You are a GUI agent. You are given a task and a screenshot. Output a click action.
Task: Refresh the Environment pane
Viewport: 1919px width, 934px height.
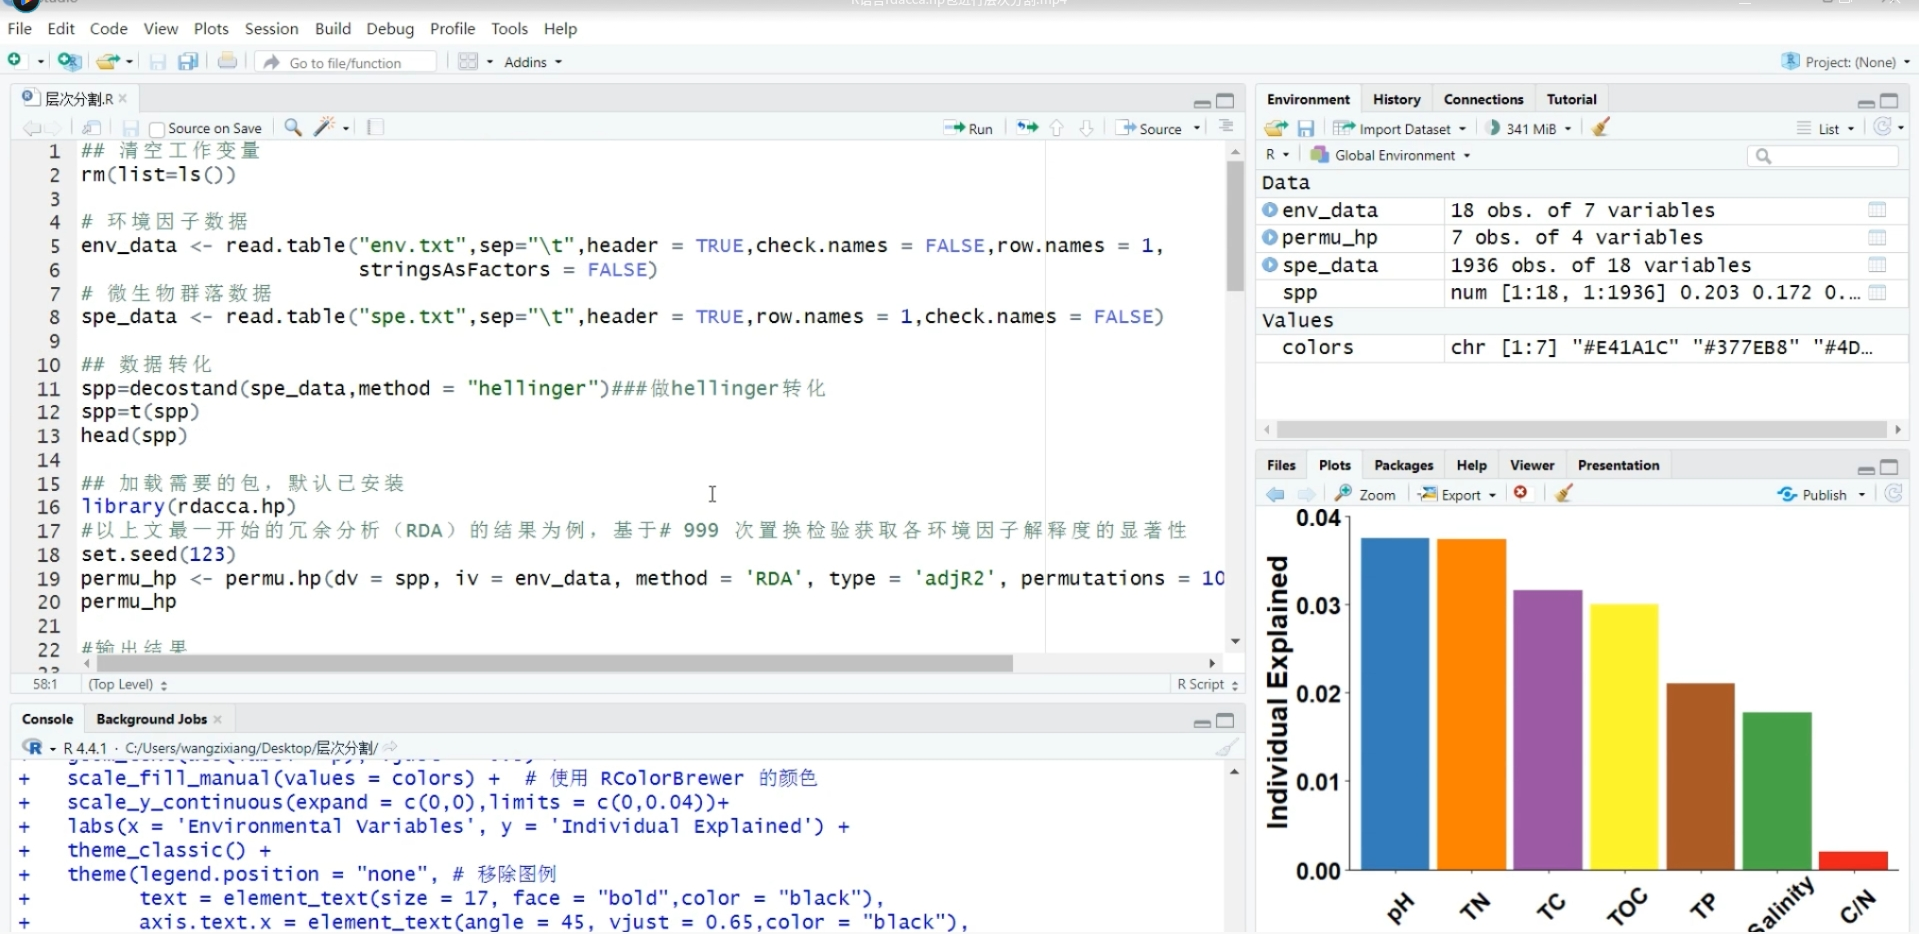(1883, 127)
